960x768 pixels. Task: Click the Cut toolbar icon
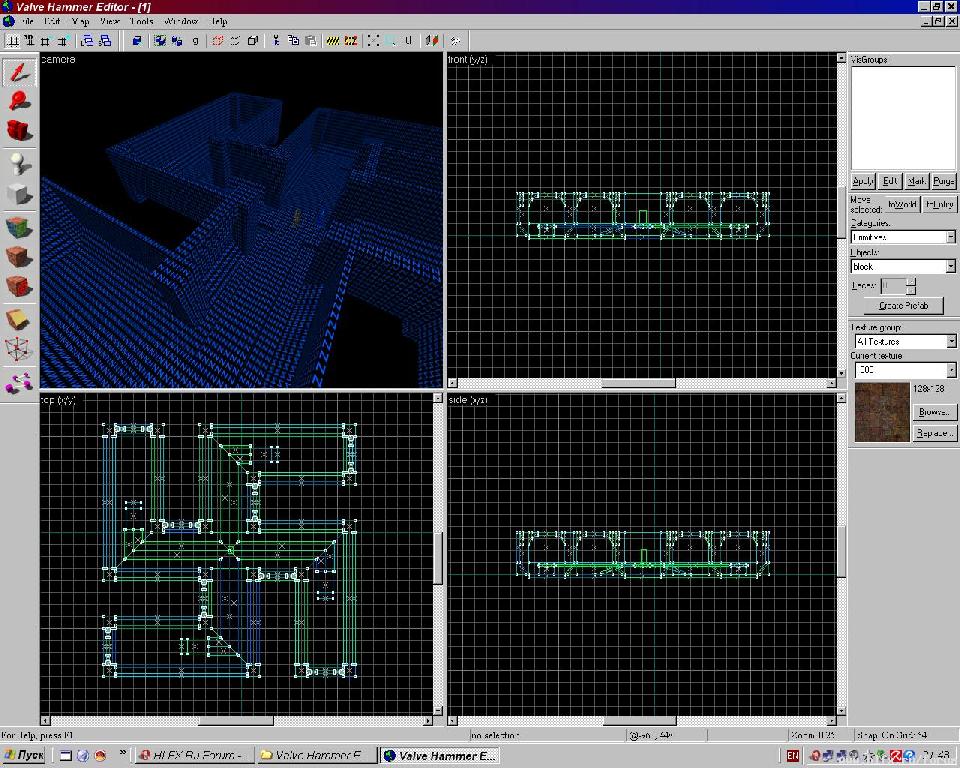[x=276, y=41]
